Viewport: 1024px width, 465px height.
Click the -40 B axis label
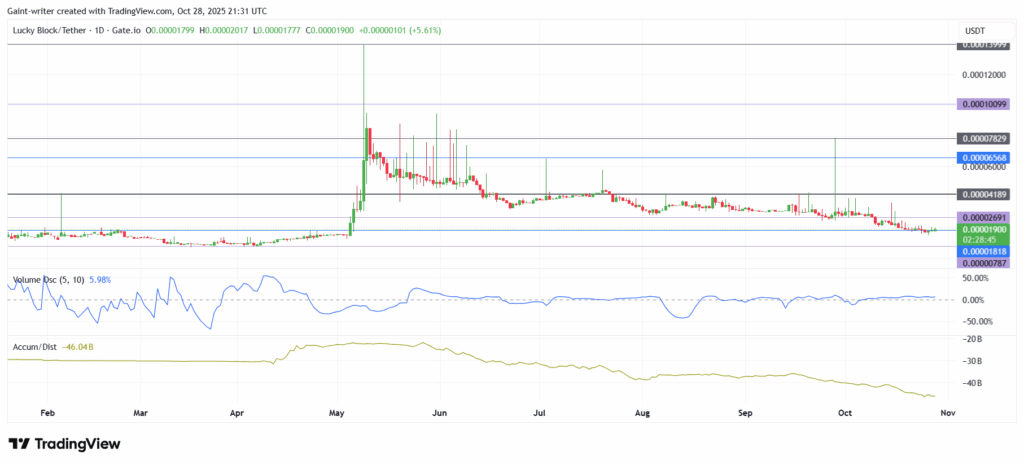[x=972, y=383]
